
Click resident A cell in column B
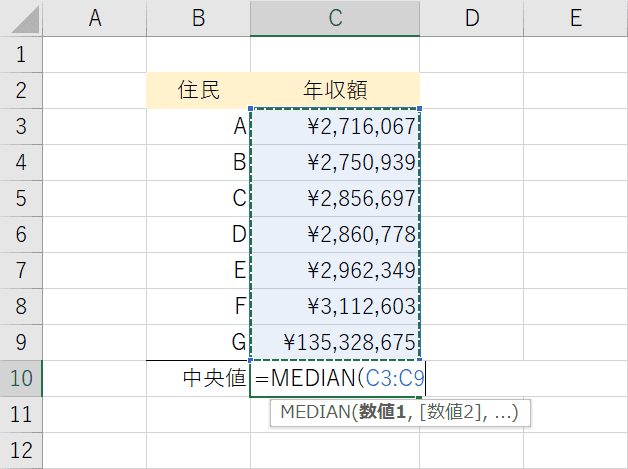tap(198, 127)
